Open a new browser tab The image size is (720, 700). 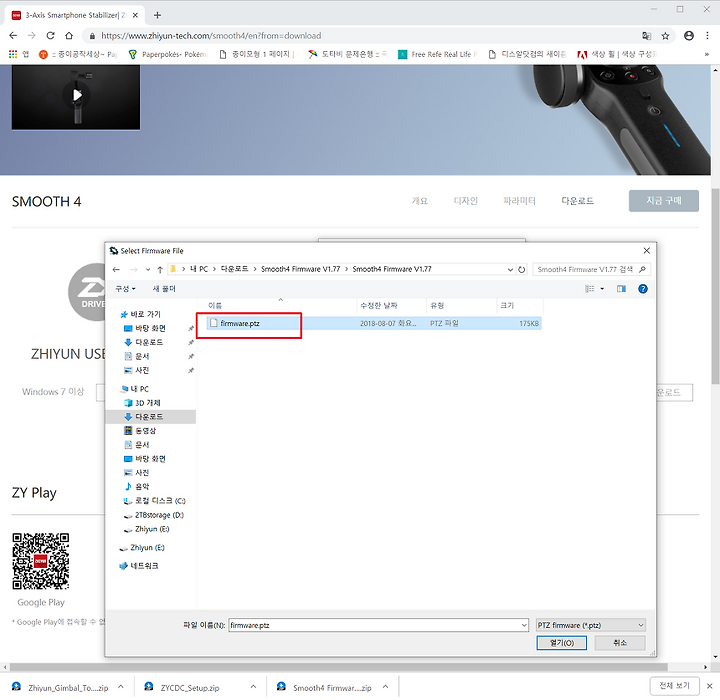click(158, 15)
